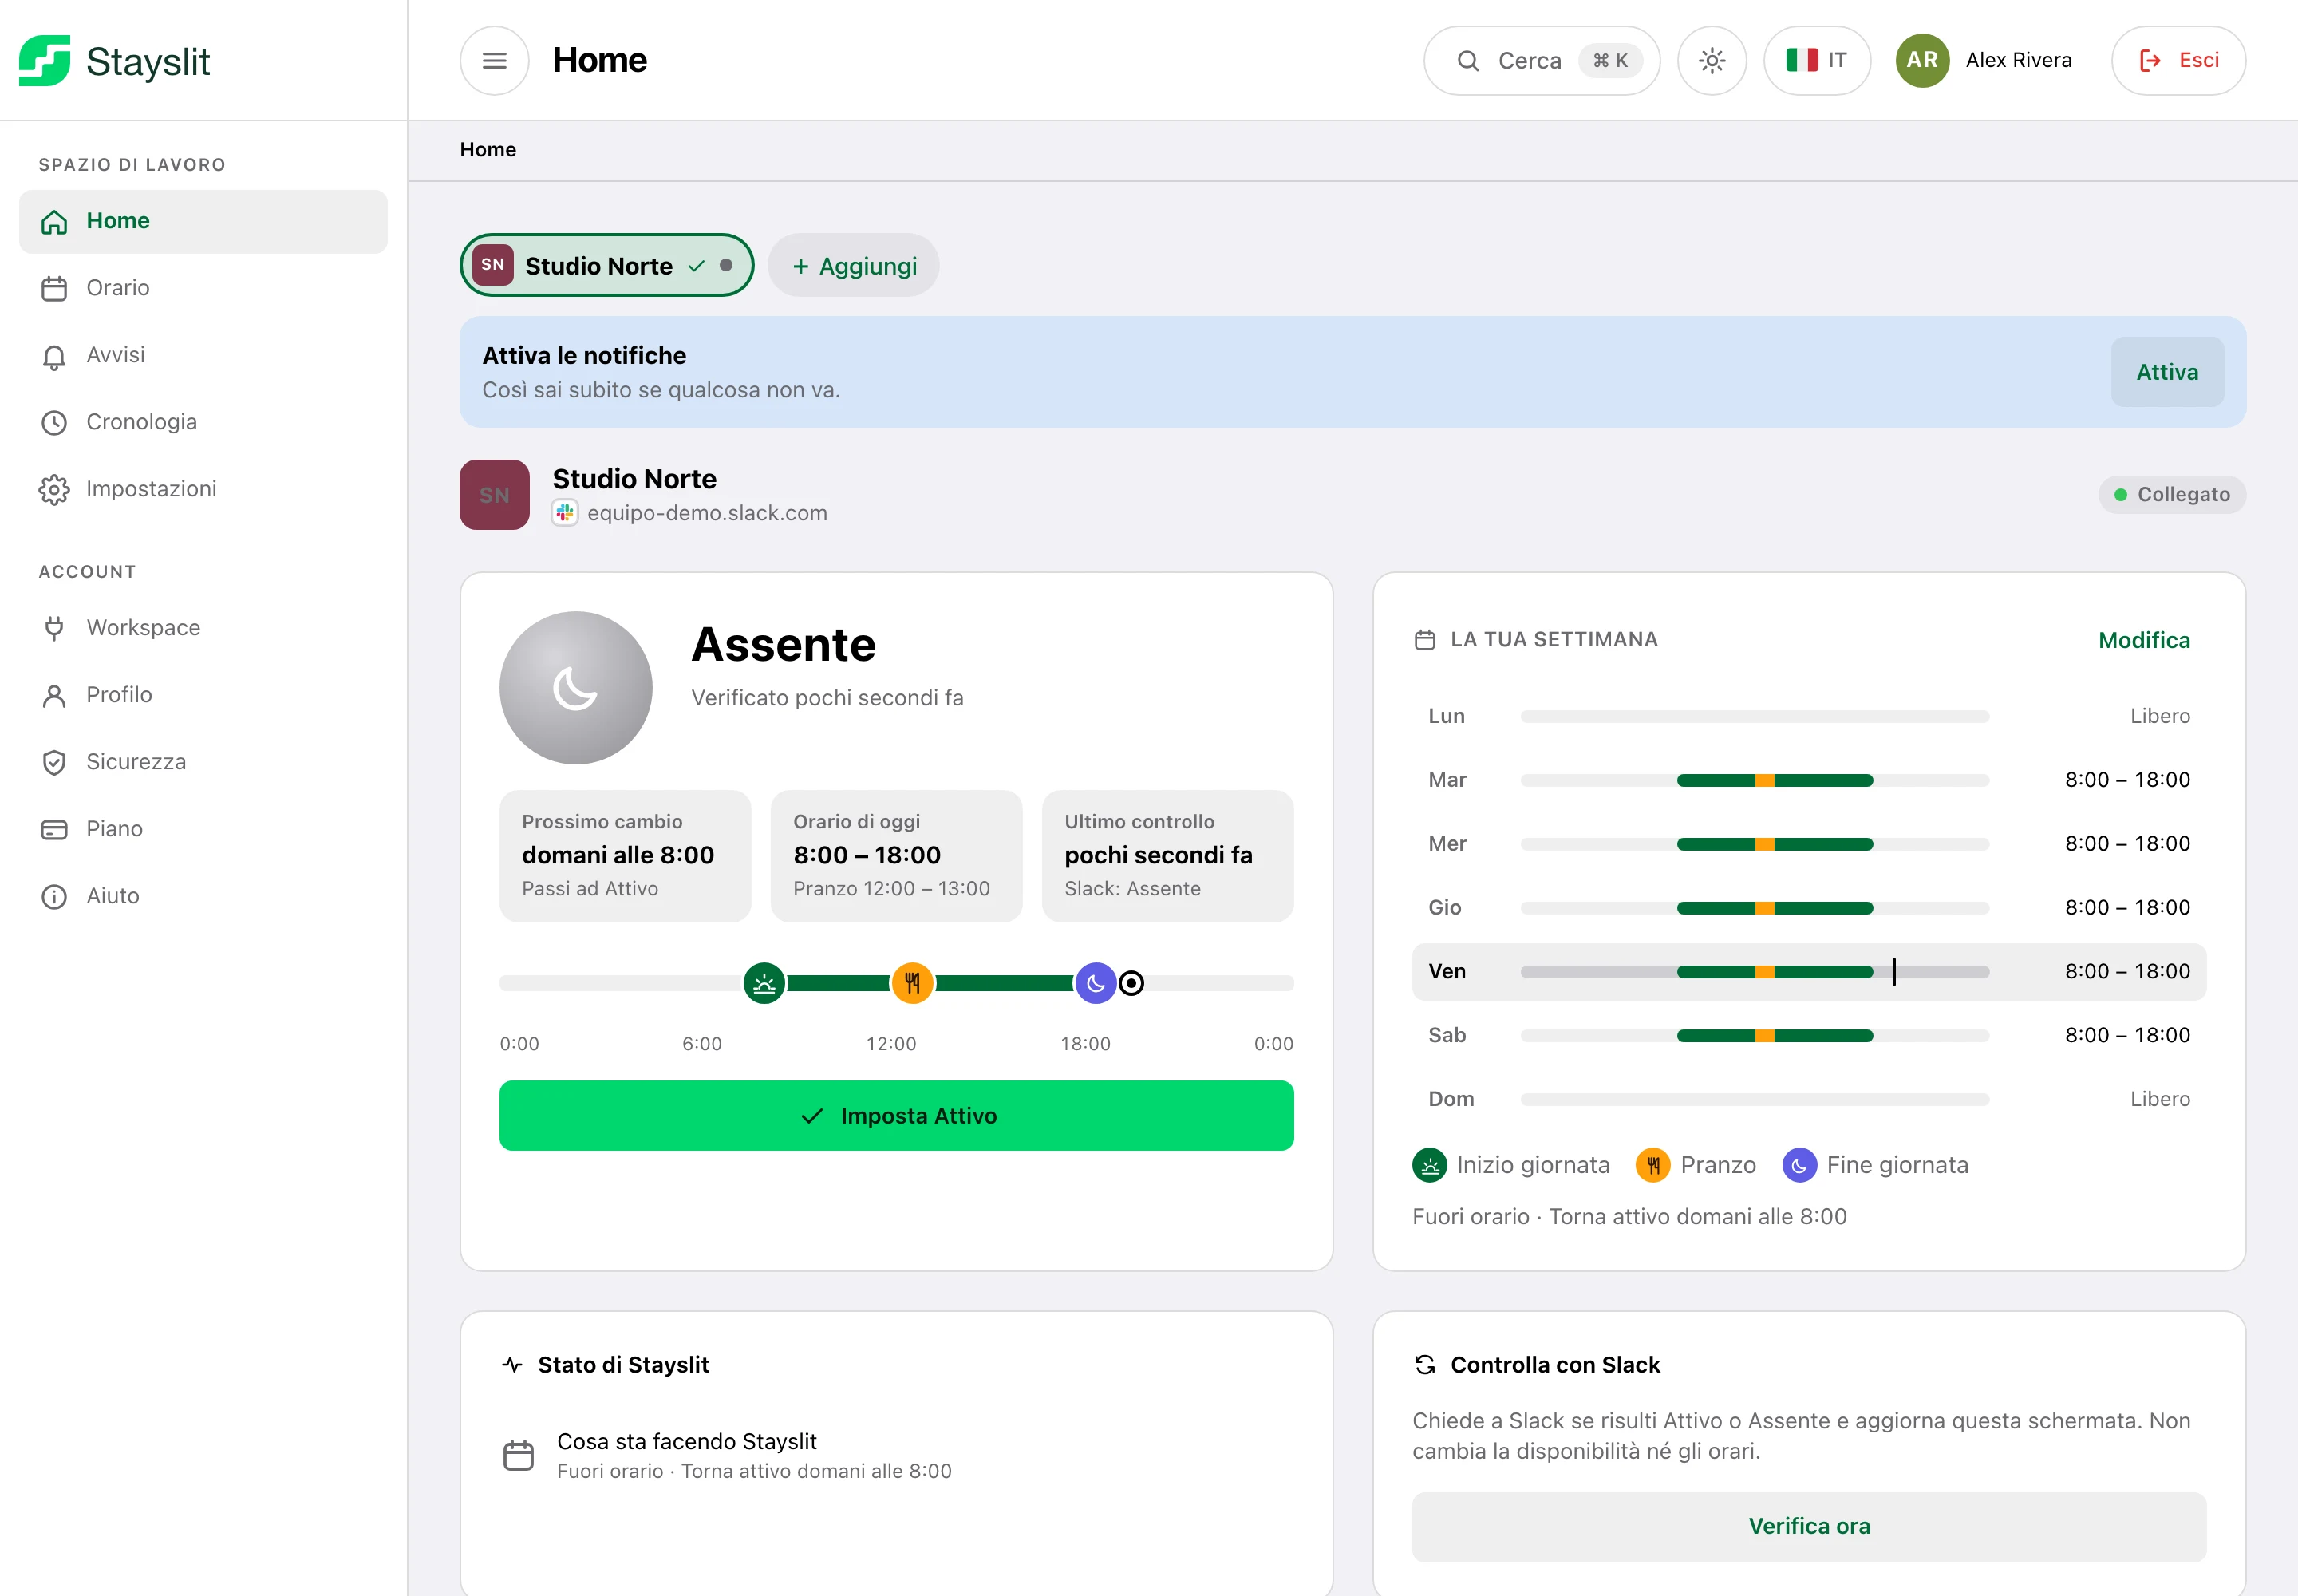Viewport: 2298px width, 1596px height.
Task: Click the Piano card icon
Action: point(54,830)
